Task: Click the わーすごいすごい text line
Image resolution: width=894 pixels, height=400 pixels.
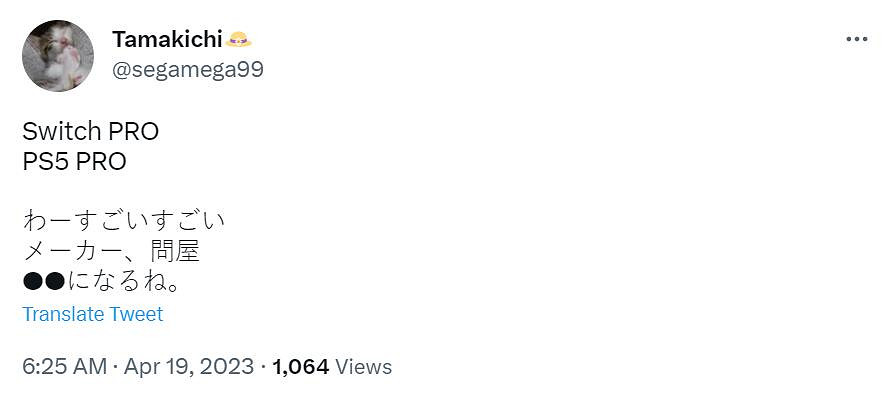Action: (124, 220)
